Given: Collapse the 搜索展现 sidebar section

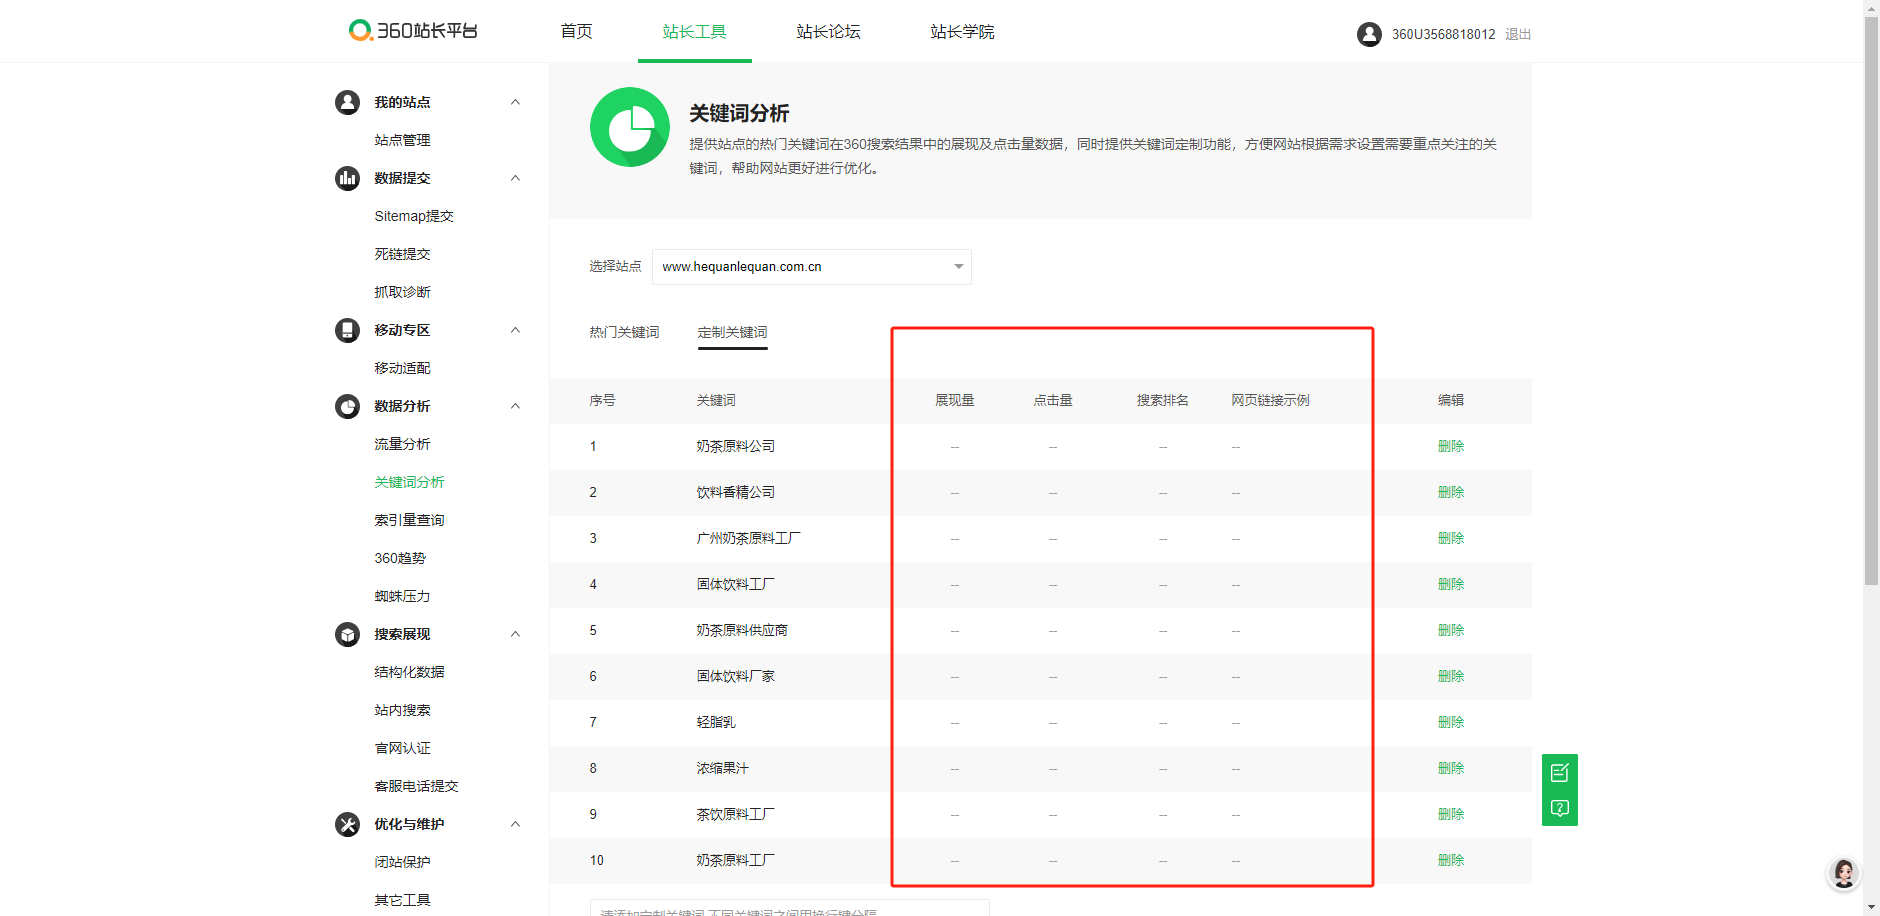Looking at the screenshot, I should click(x=515, y=634).
